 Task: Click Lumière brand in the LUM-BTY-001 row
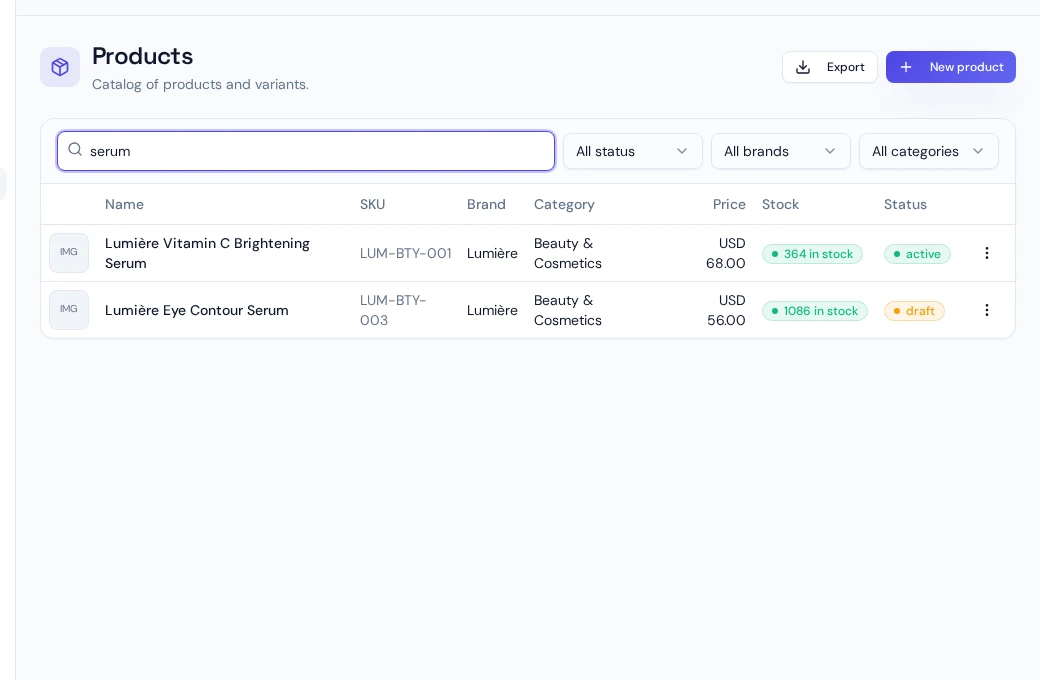click(x=492, y=253)
